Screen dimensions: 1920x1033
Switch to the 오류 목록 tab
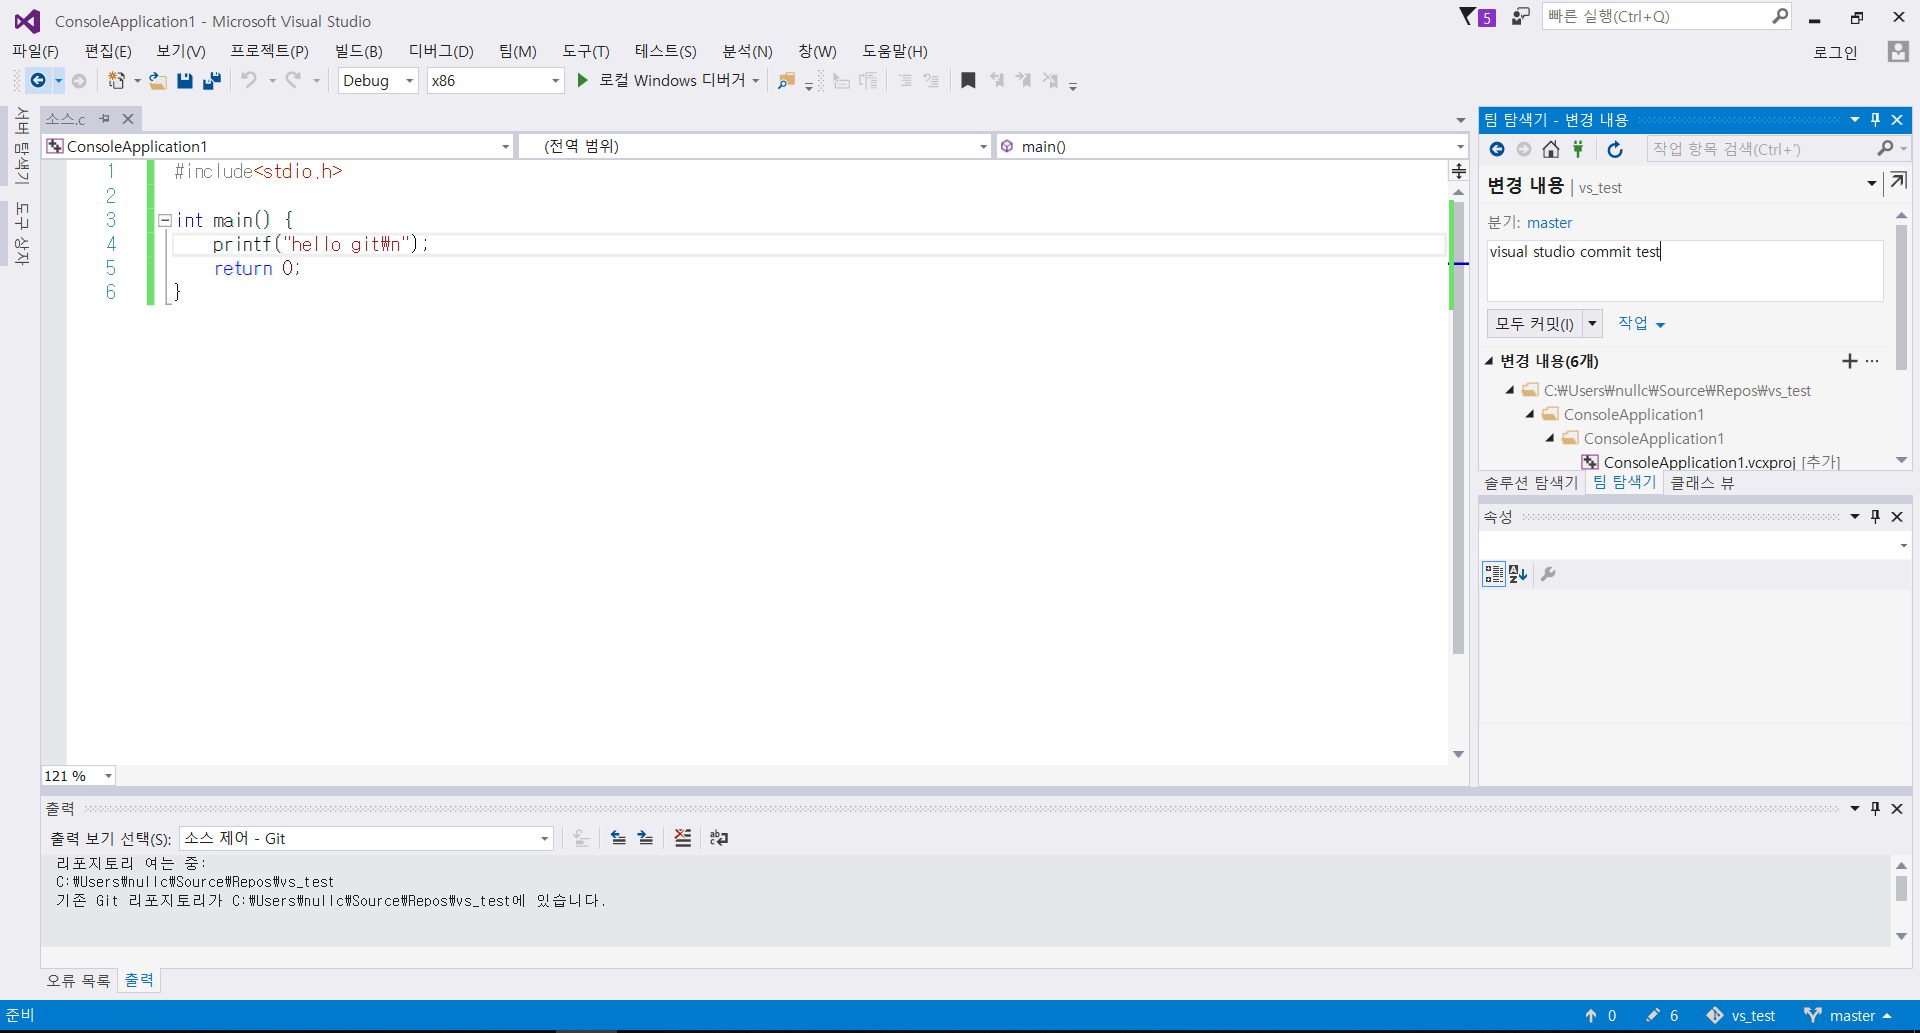(x=78, y=981)
